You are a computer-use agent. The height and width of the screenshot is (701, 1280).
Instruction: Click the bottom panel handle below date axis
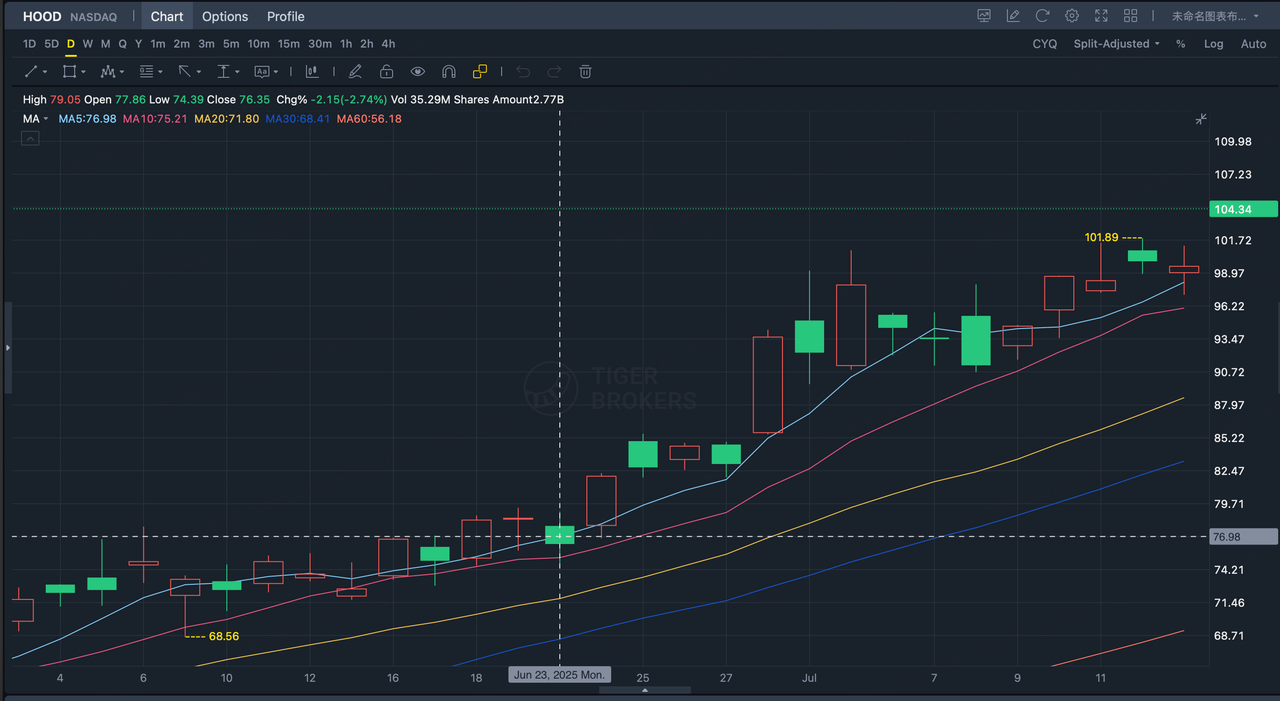point(645,690)
